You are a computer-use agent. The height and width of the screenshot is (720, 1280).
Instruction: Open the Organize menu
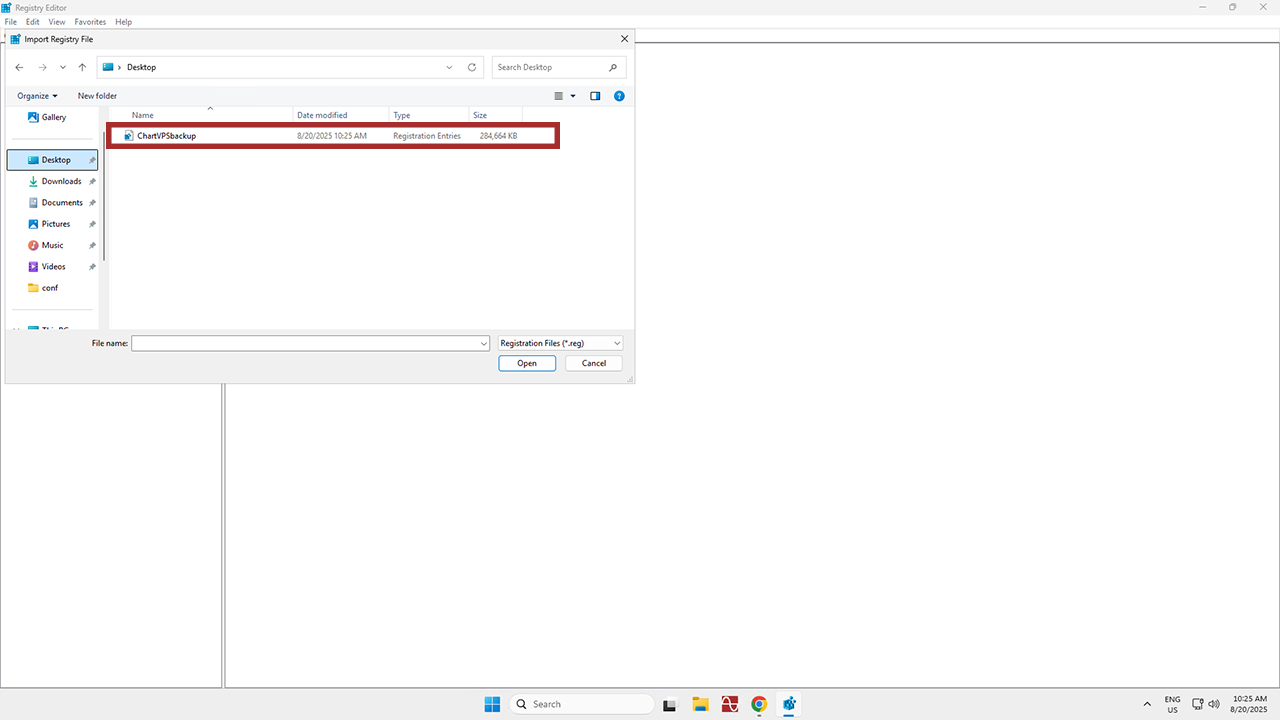(x=37, y=96)
